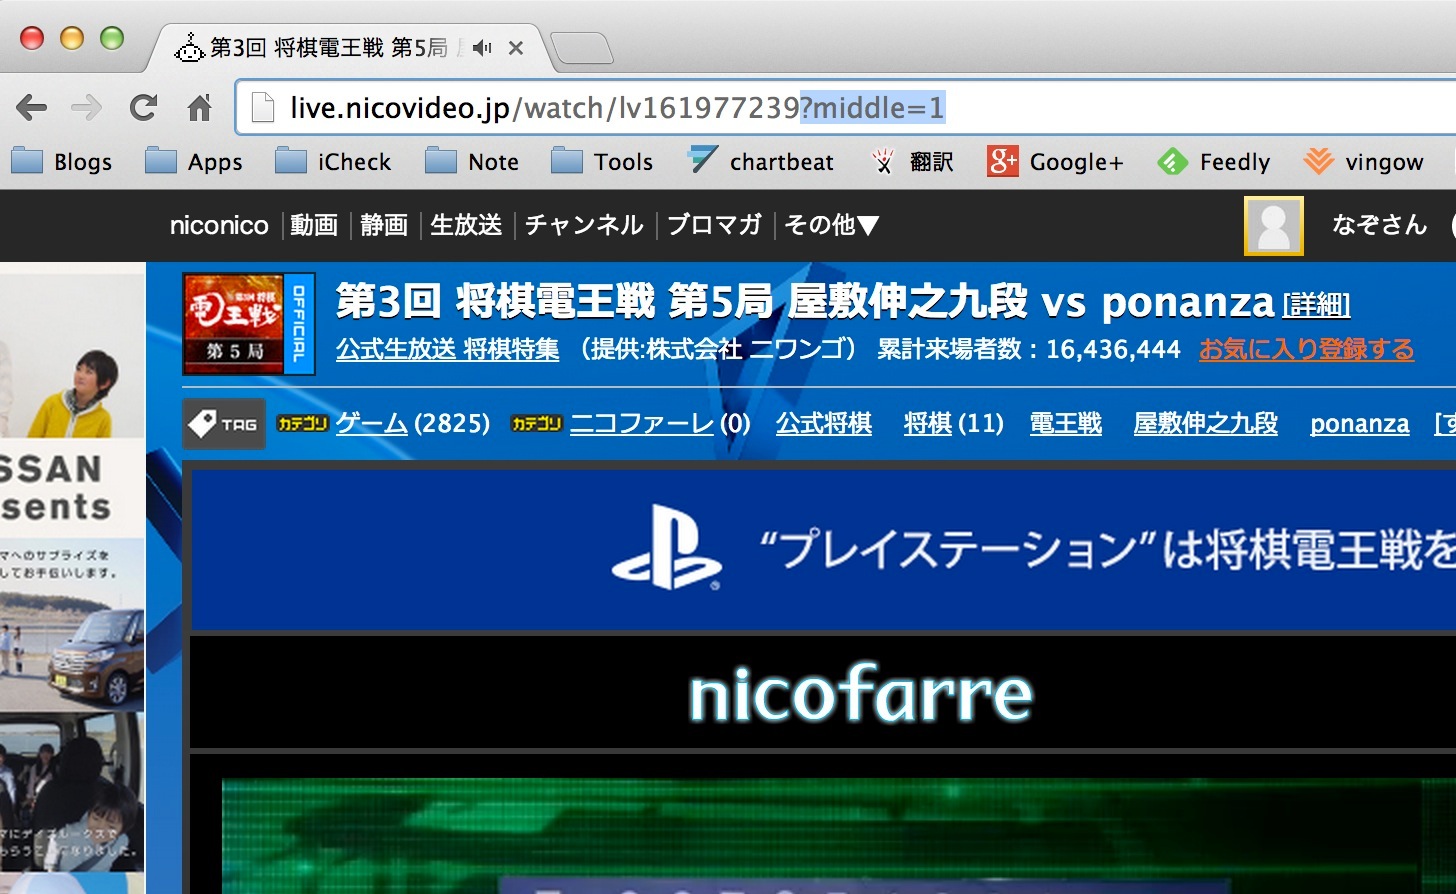The image size is (1456, 894).
Task: Open the 将棋 tag link
Action: 927,424
